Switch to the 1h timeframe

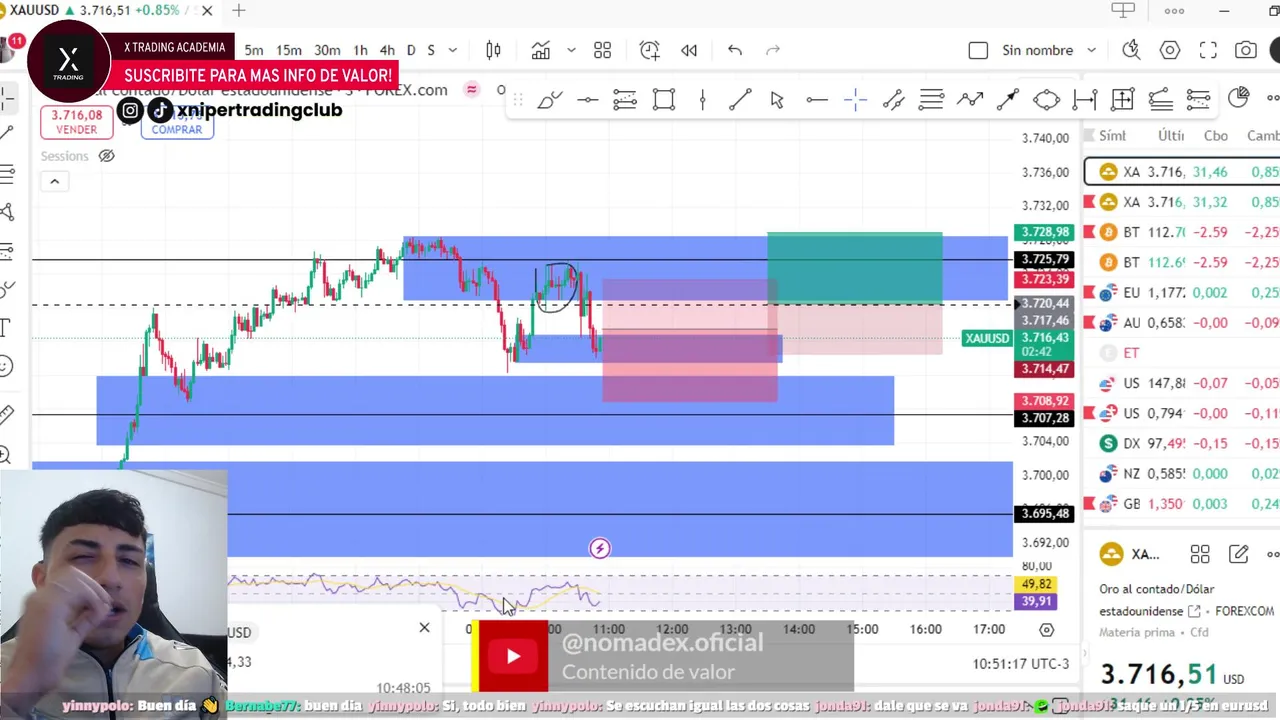pyautogui.click(x=360, y=50)
